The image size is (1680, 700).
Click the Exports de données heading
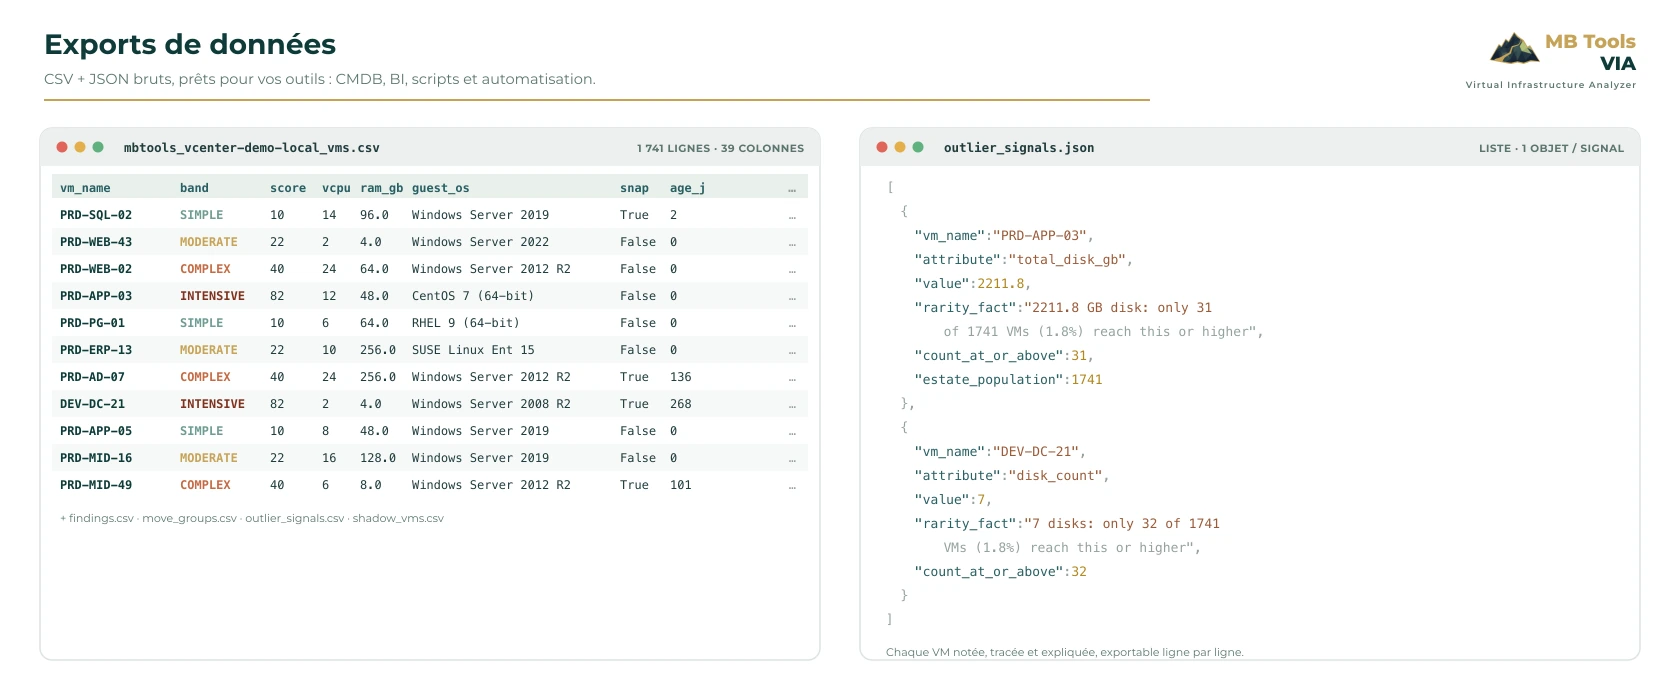pos(190,45)
